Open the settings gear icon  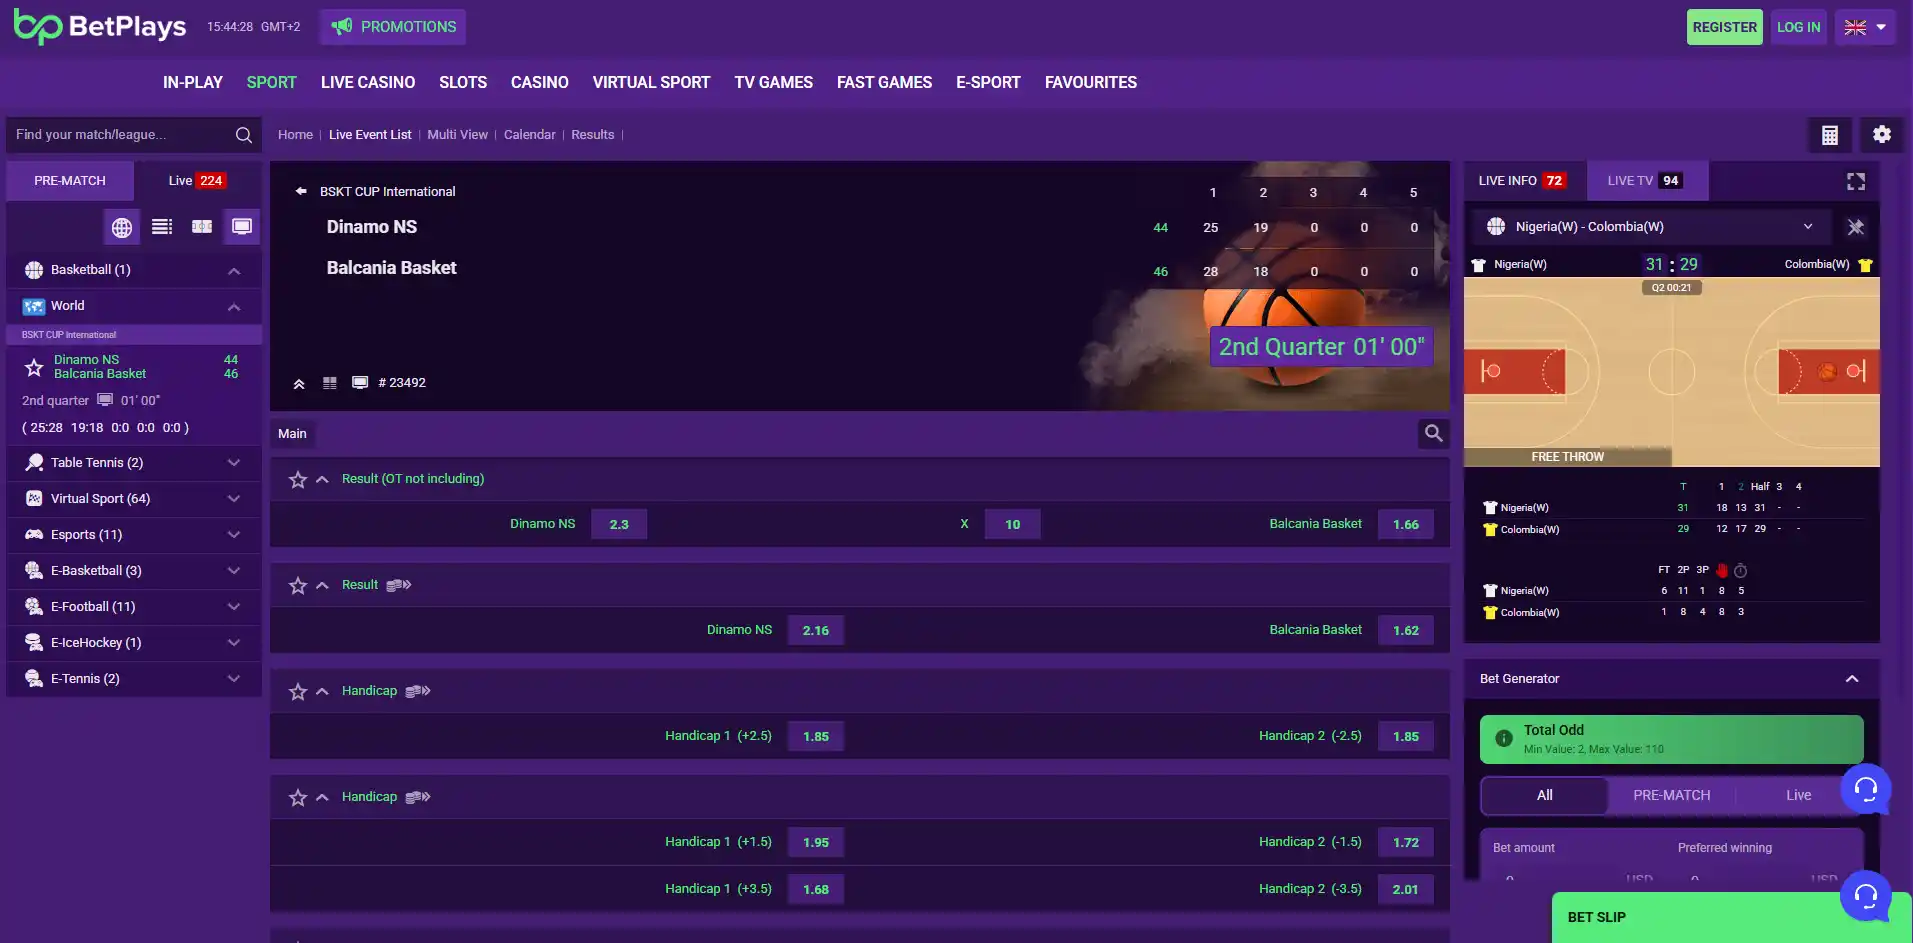(1881, 135)
